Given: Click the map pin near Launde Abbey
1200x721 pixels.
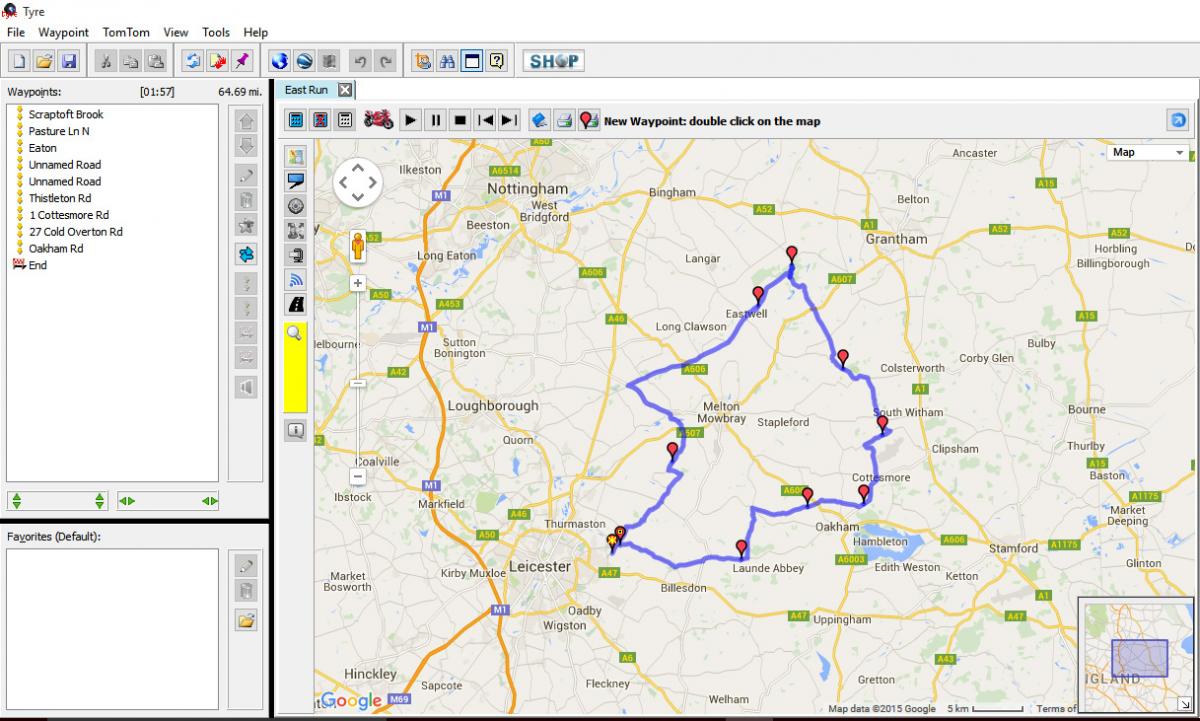Looking at the screenshot, I should tap(741, 548).
